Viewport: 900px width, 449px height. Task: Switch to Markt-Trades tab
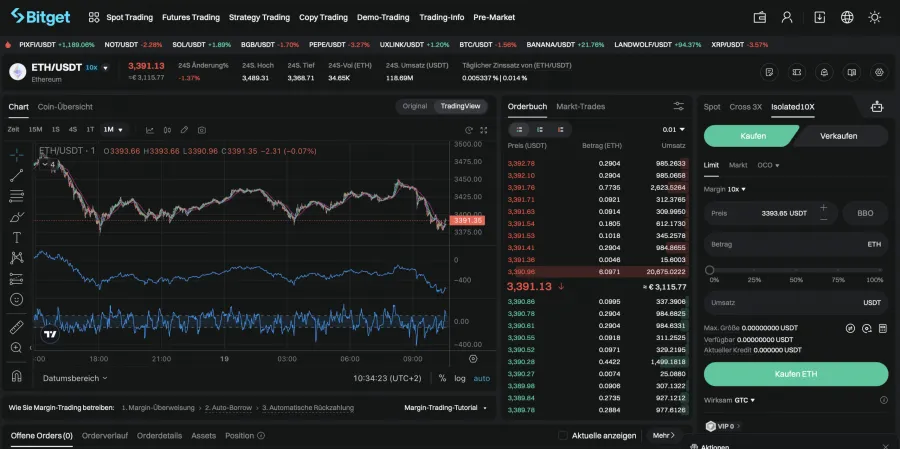pos(580,106)
